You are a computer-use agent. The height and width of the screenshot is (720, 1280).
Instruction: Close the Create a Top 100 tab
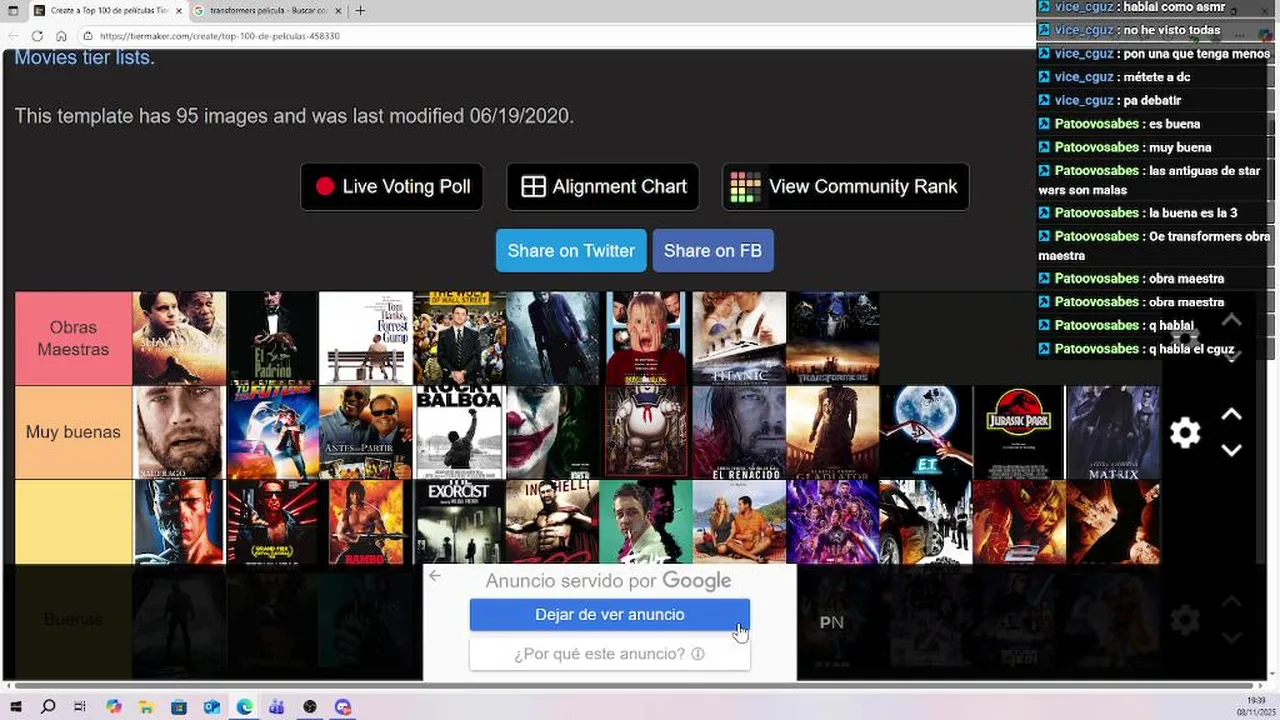pyautogui.click(x=178, y=10)
